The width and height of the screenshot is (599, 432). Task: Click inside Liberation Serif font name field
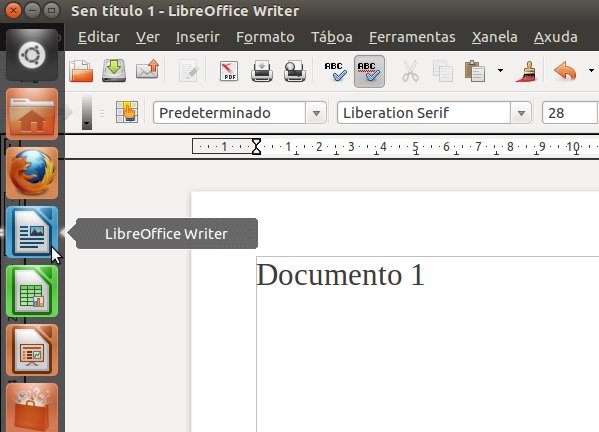tap(424, 113)
